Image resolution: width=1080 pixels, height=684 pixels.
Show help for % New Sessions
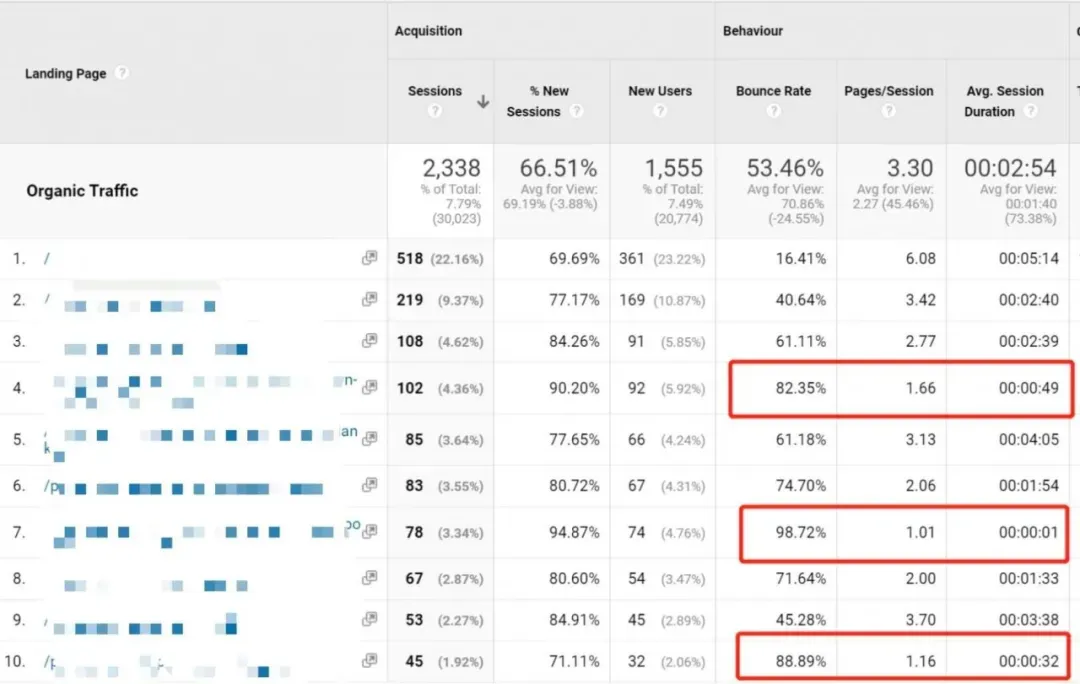point(577,111)
